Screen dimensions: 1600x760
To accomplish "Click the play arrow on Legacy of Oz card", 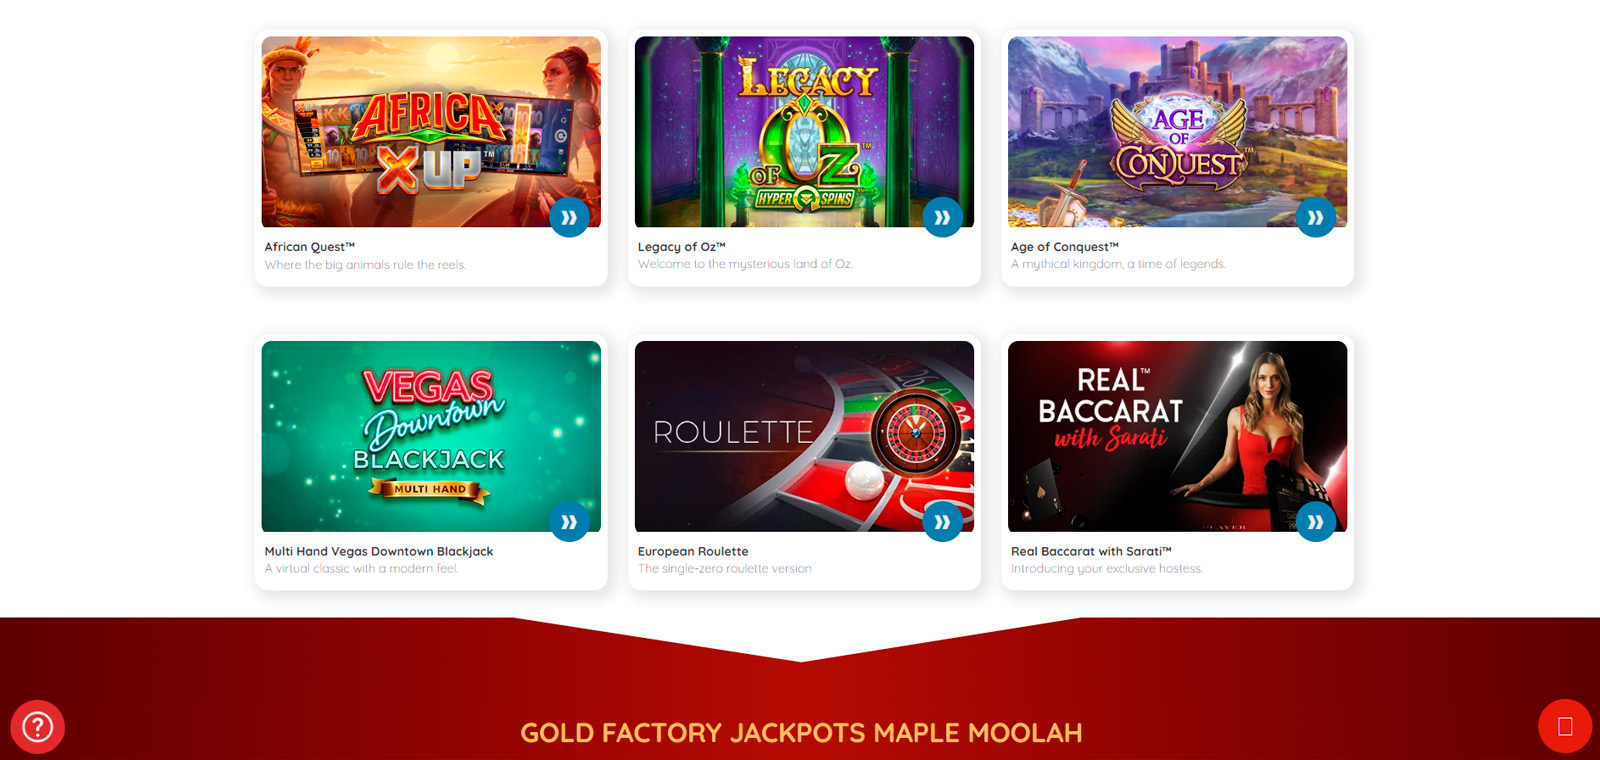I will click(x=942, y=217).
